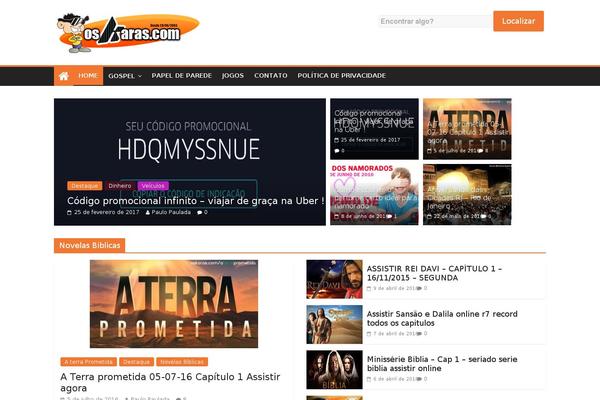Focus the 'Encontrar algo?' search field
This screenshot has height=400, width=600.
coord(435,21)
